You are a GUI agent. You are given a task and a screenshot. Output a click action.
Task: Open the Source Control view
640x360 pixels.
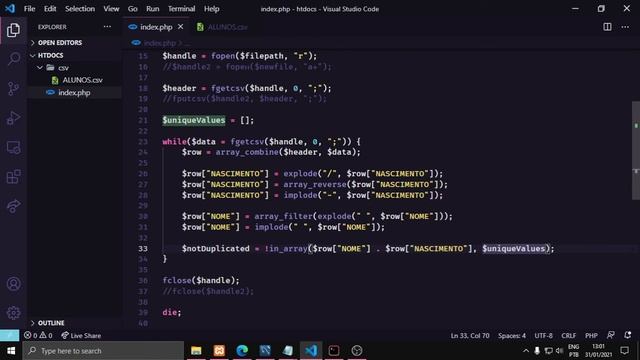point(13,88)
